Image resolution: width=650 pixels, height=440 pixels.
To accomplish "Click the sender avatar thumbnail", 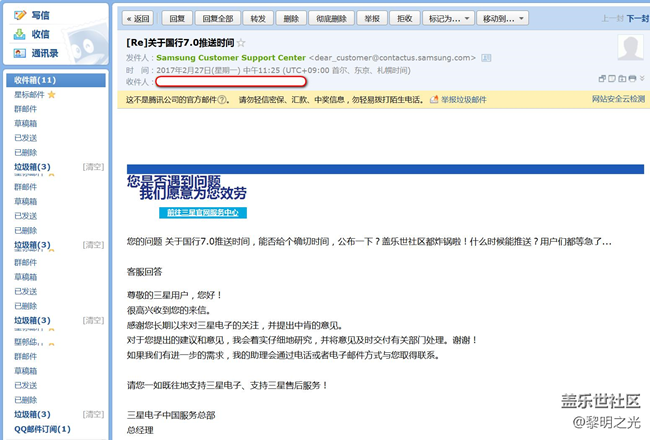I will pos(631,47).
